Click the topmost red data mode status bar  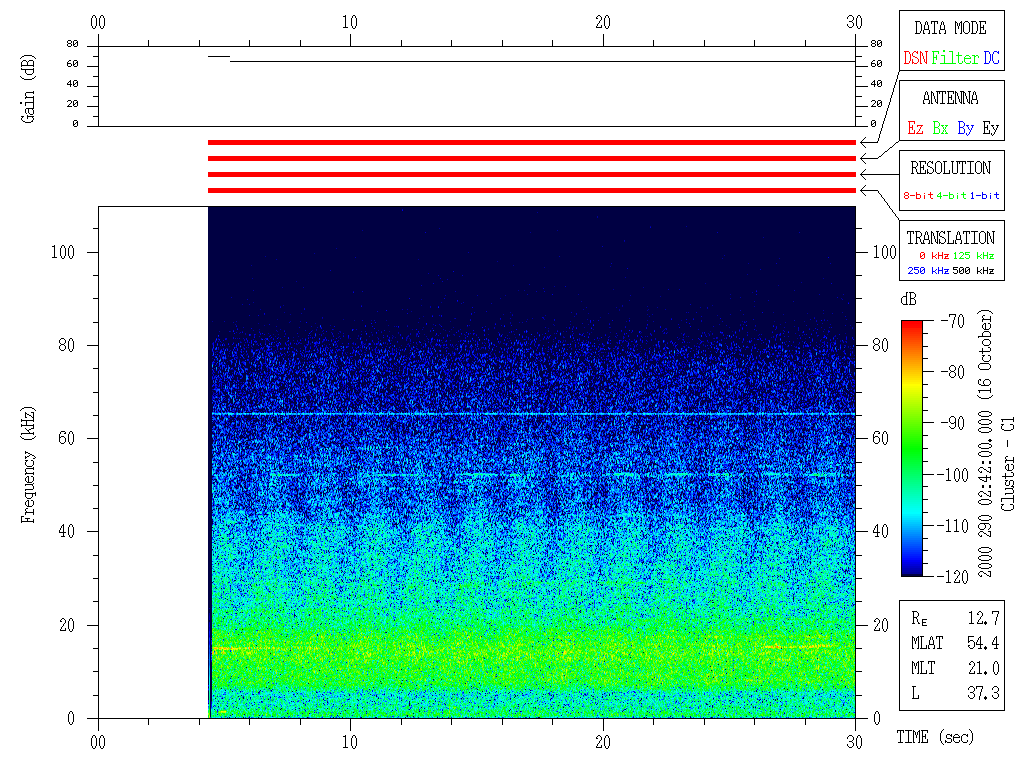click(531, 143)
